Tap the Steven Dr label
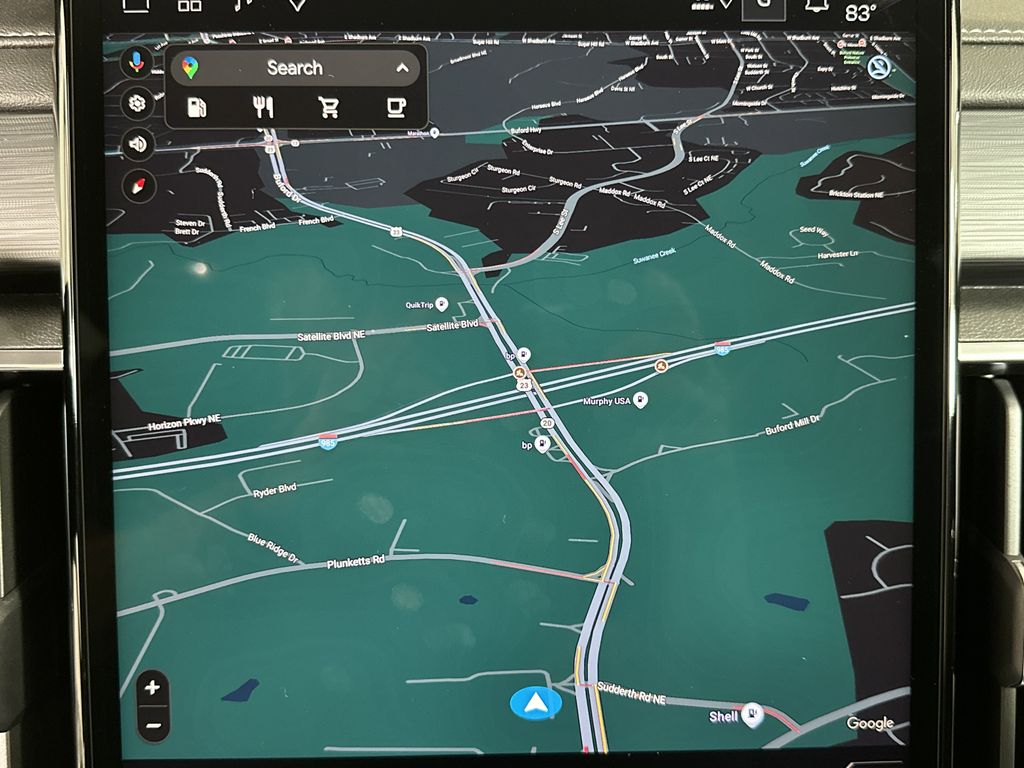 [x=190, y=223]
